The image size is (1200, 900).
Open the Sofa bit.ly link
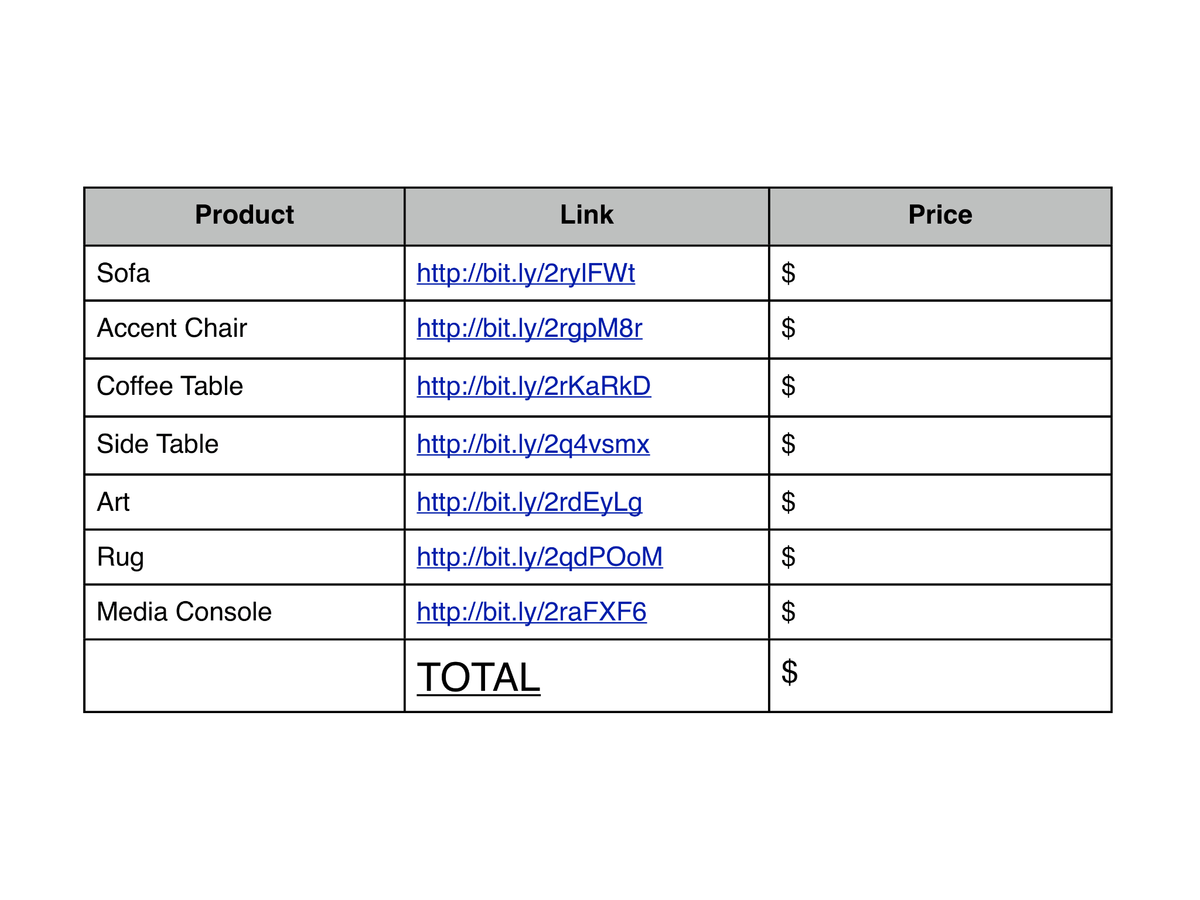point(525,274)
